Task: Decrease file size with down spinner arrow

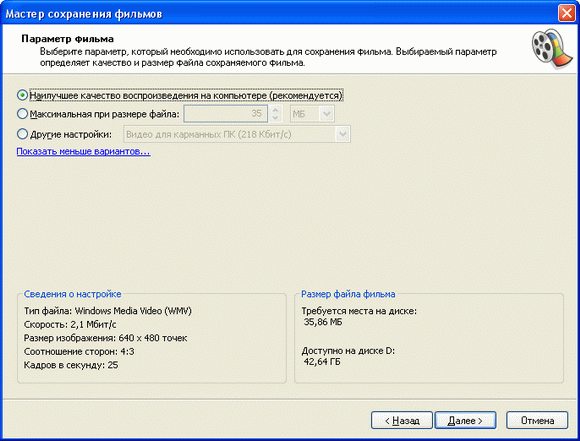Action: (275, 118)
